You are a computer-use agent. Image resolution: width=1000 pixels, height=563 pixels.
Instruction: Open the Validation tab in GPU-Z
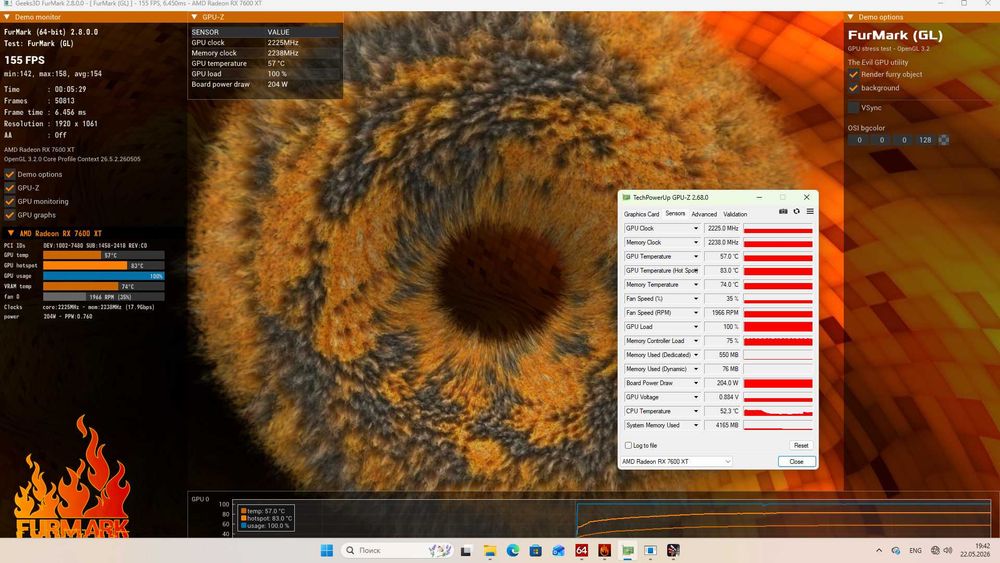pos(735,214)
